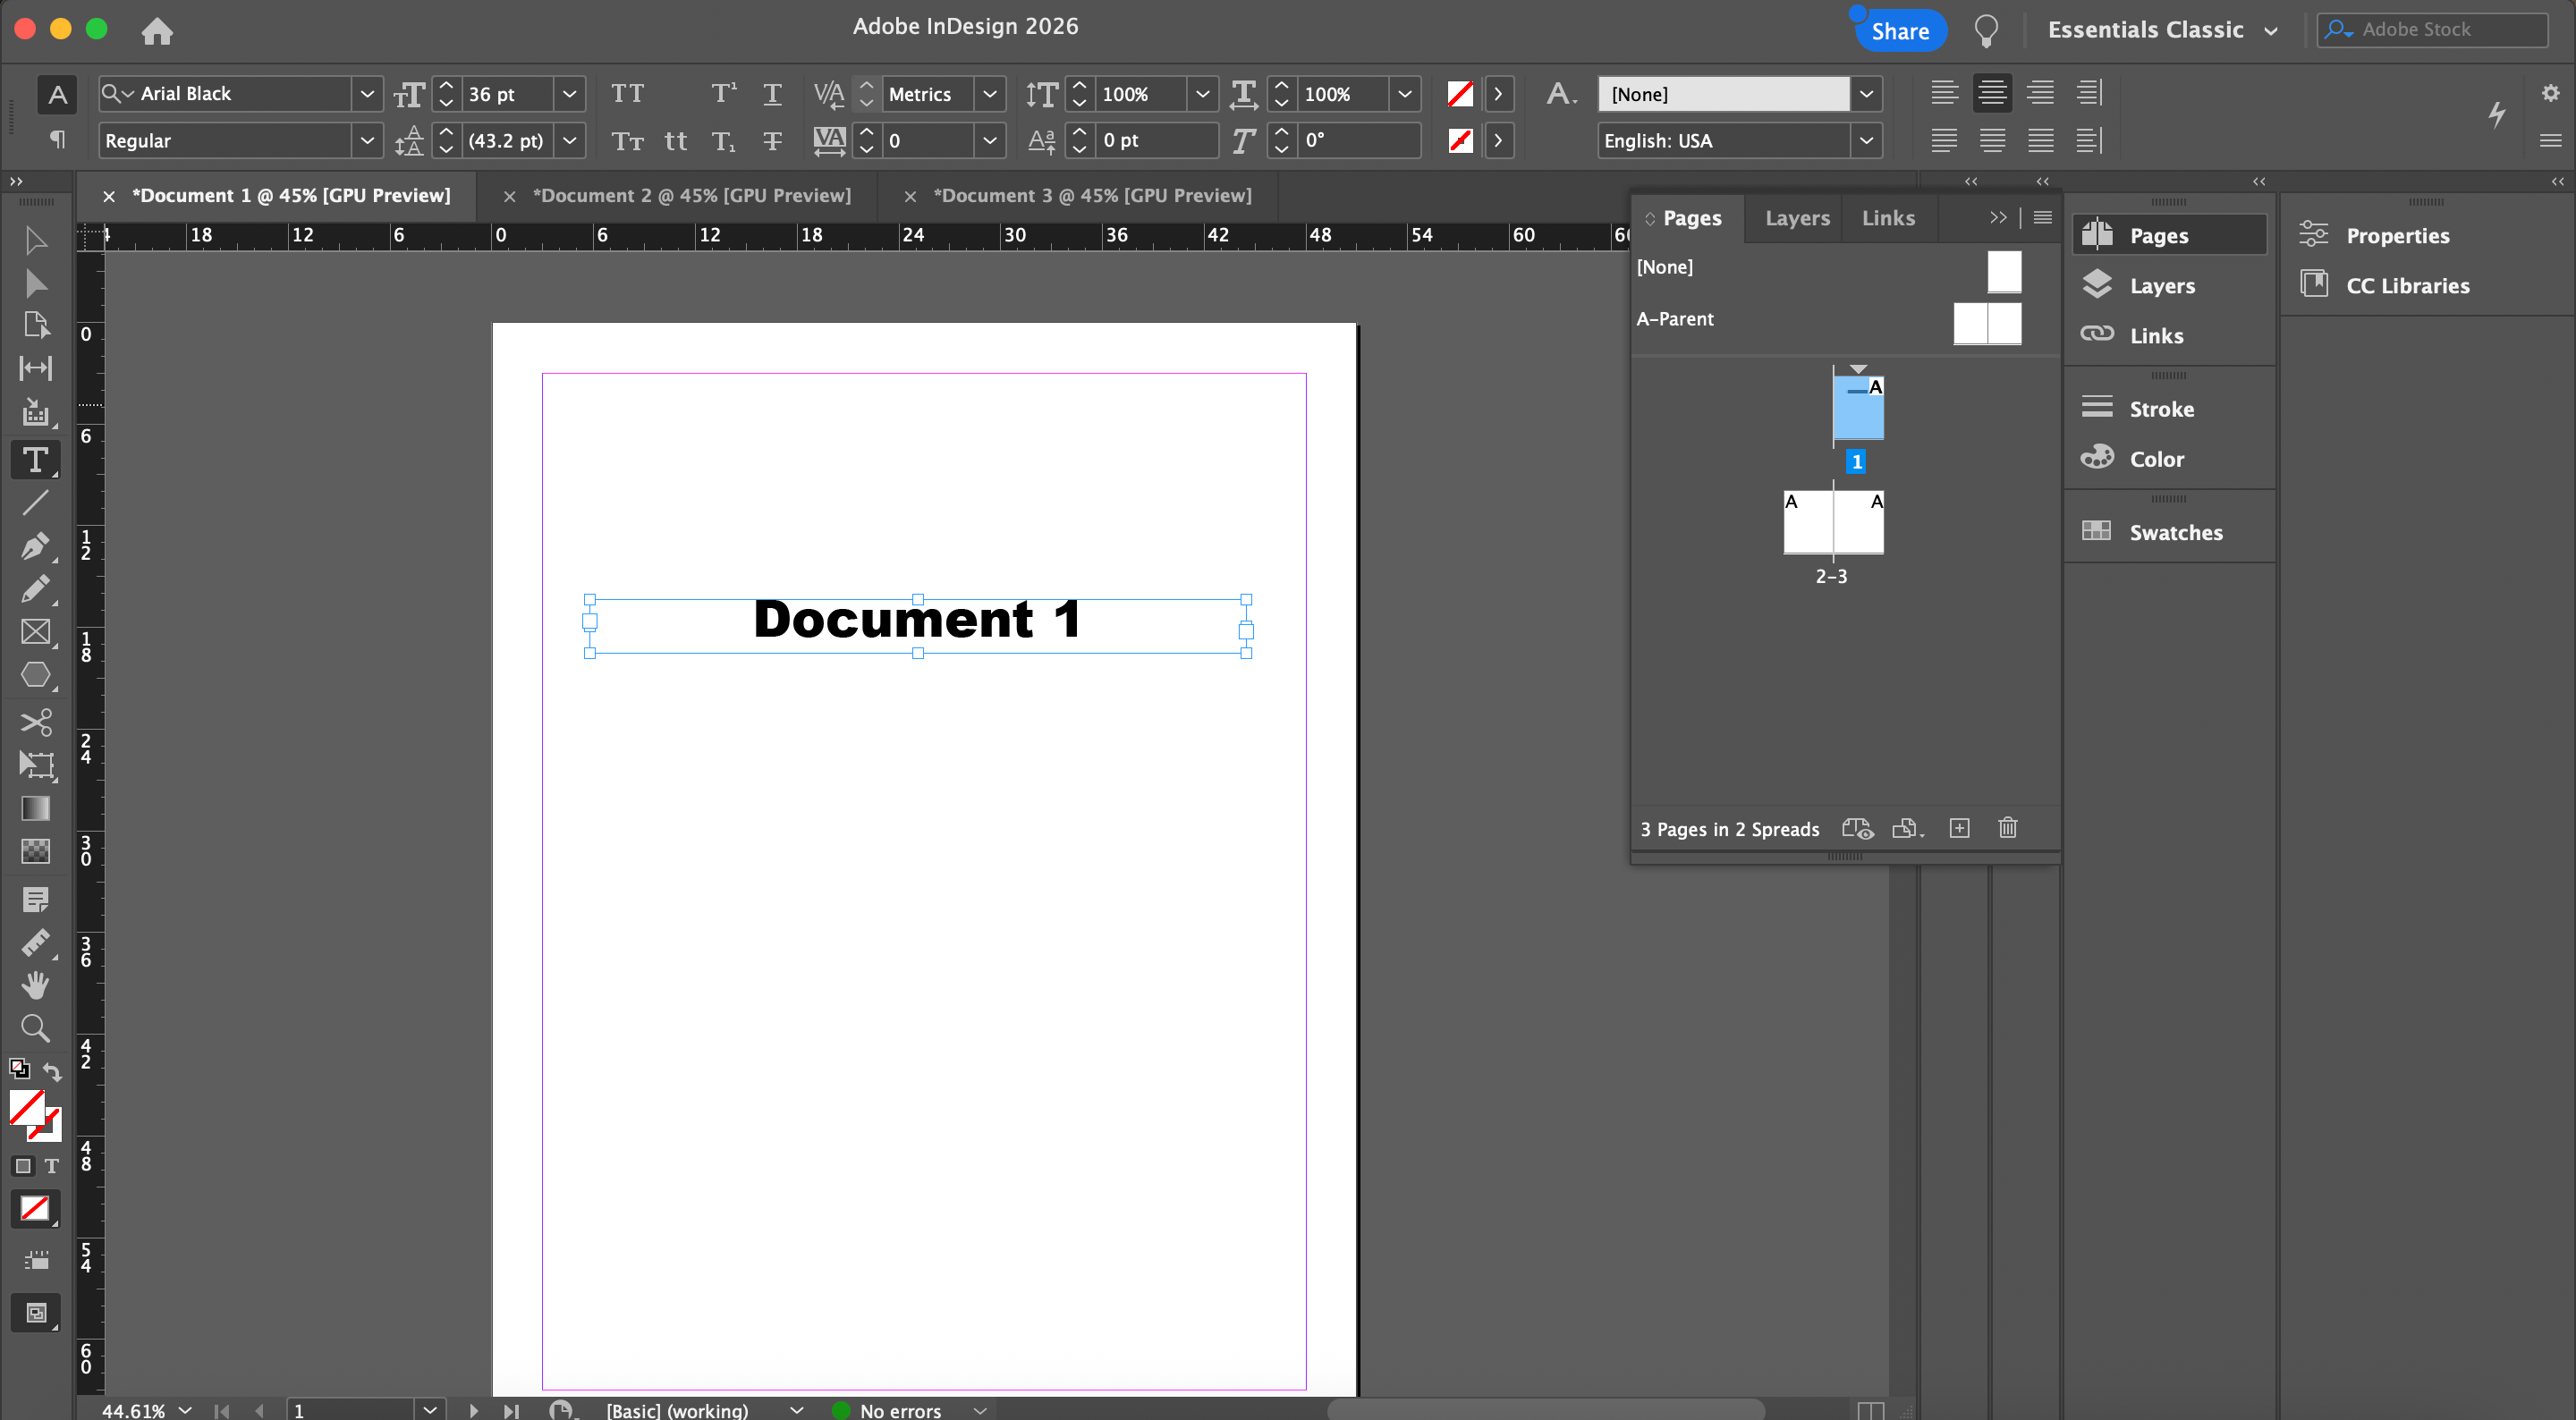Viewport: 2576px width, 1420px height.
Task: Select the Pen tool
Action: 35,546
